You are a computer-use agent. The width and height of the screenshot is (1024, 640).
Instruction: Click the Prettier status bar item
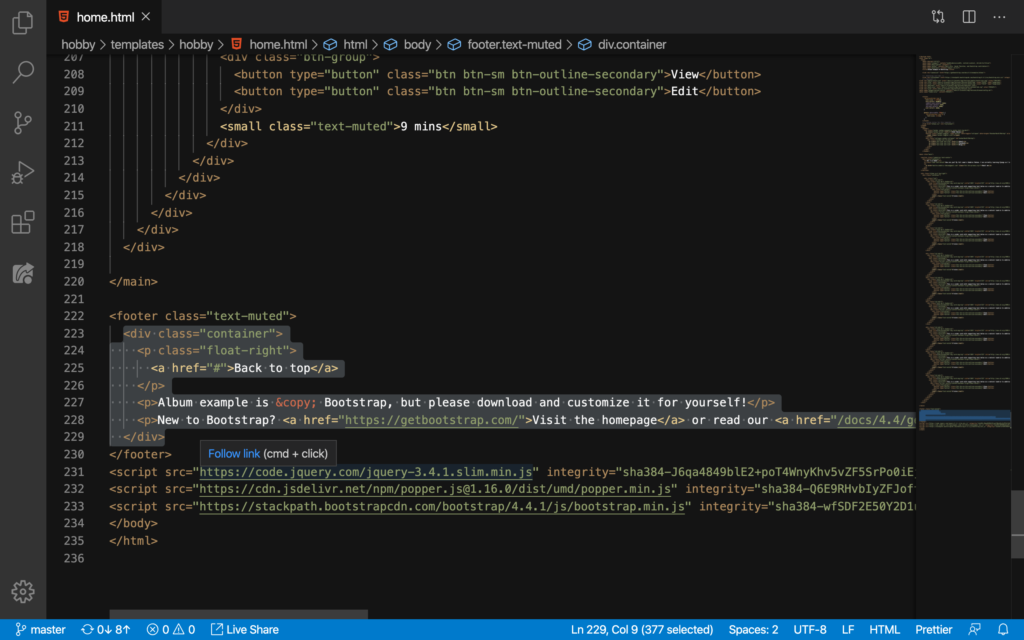[x=933, y=630]
